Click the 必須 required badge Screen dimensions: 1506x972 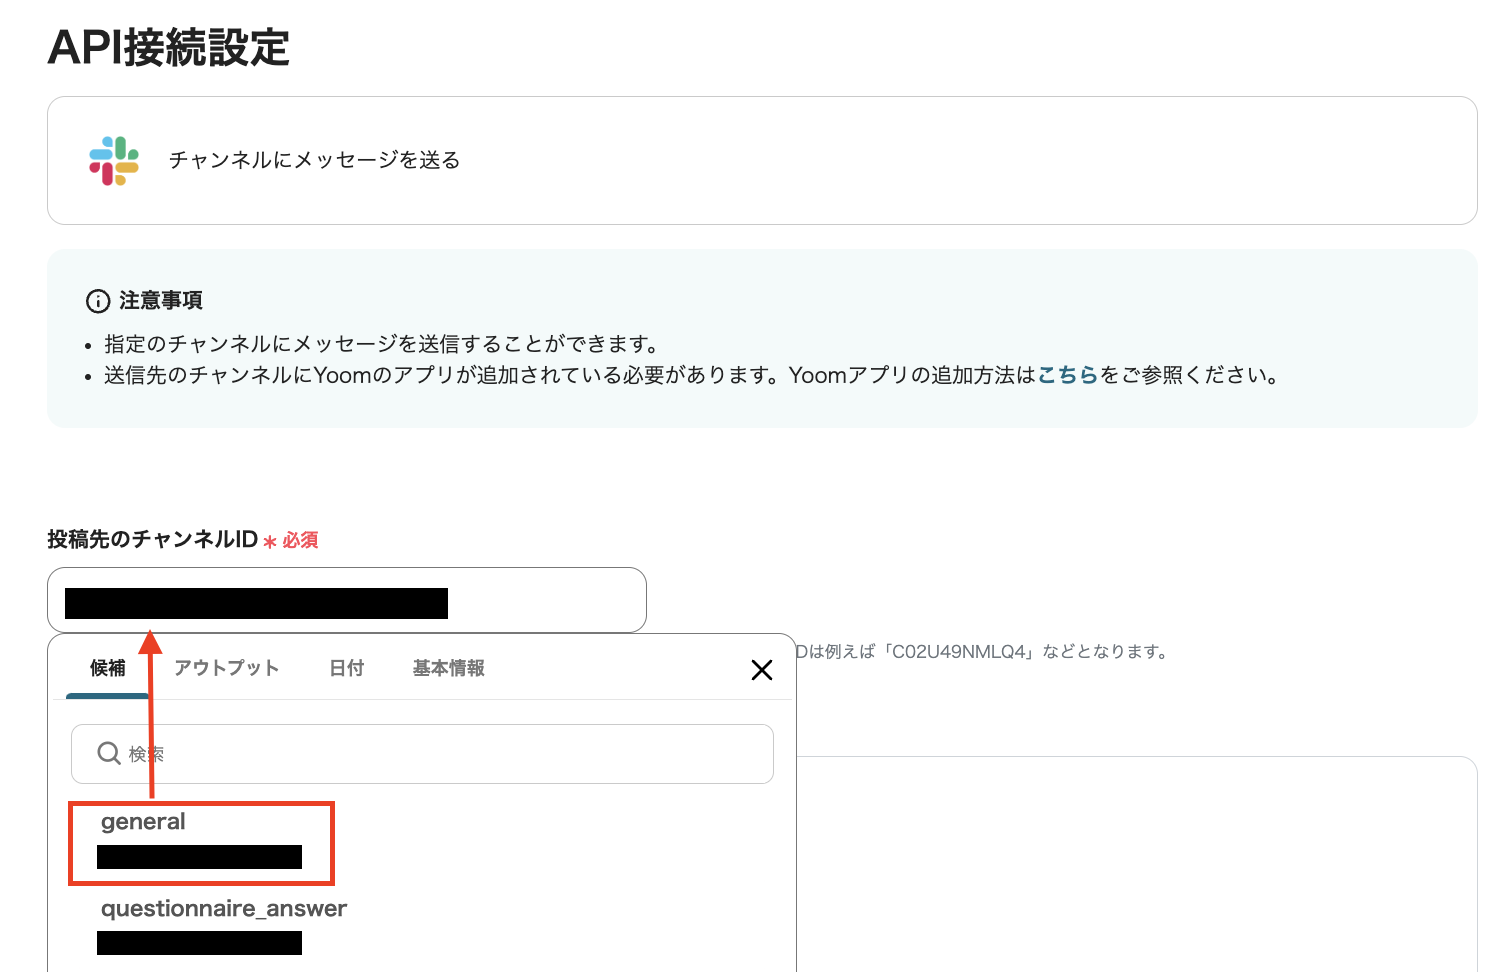point(300,540)
